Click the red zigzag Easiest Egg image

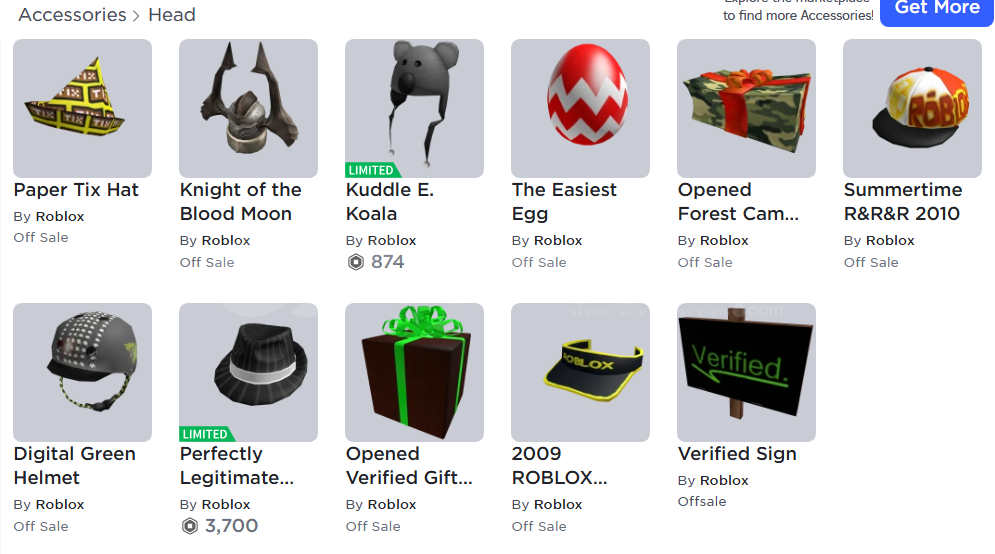click(581, 109)
